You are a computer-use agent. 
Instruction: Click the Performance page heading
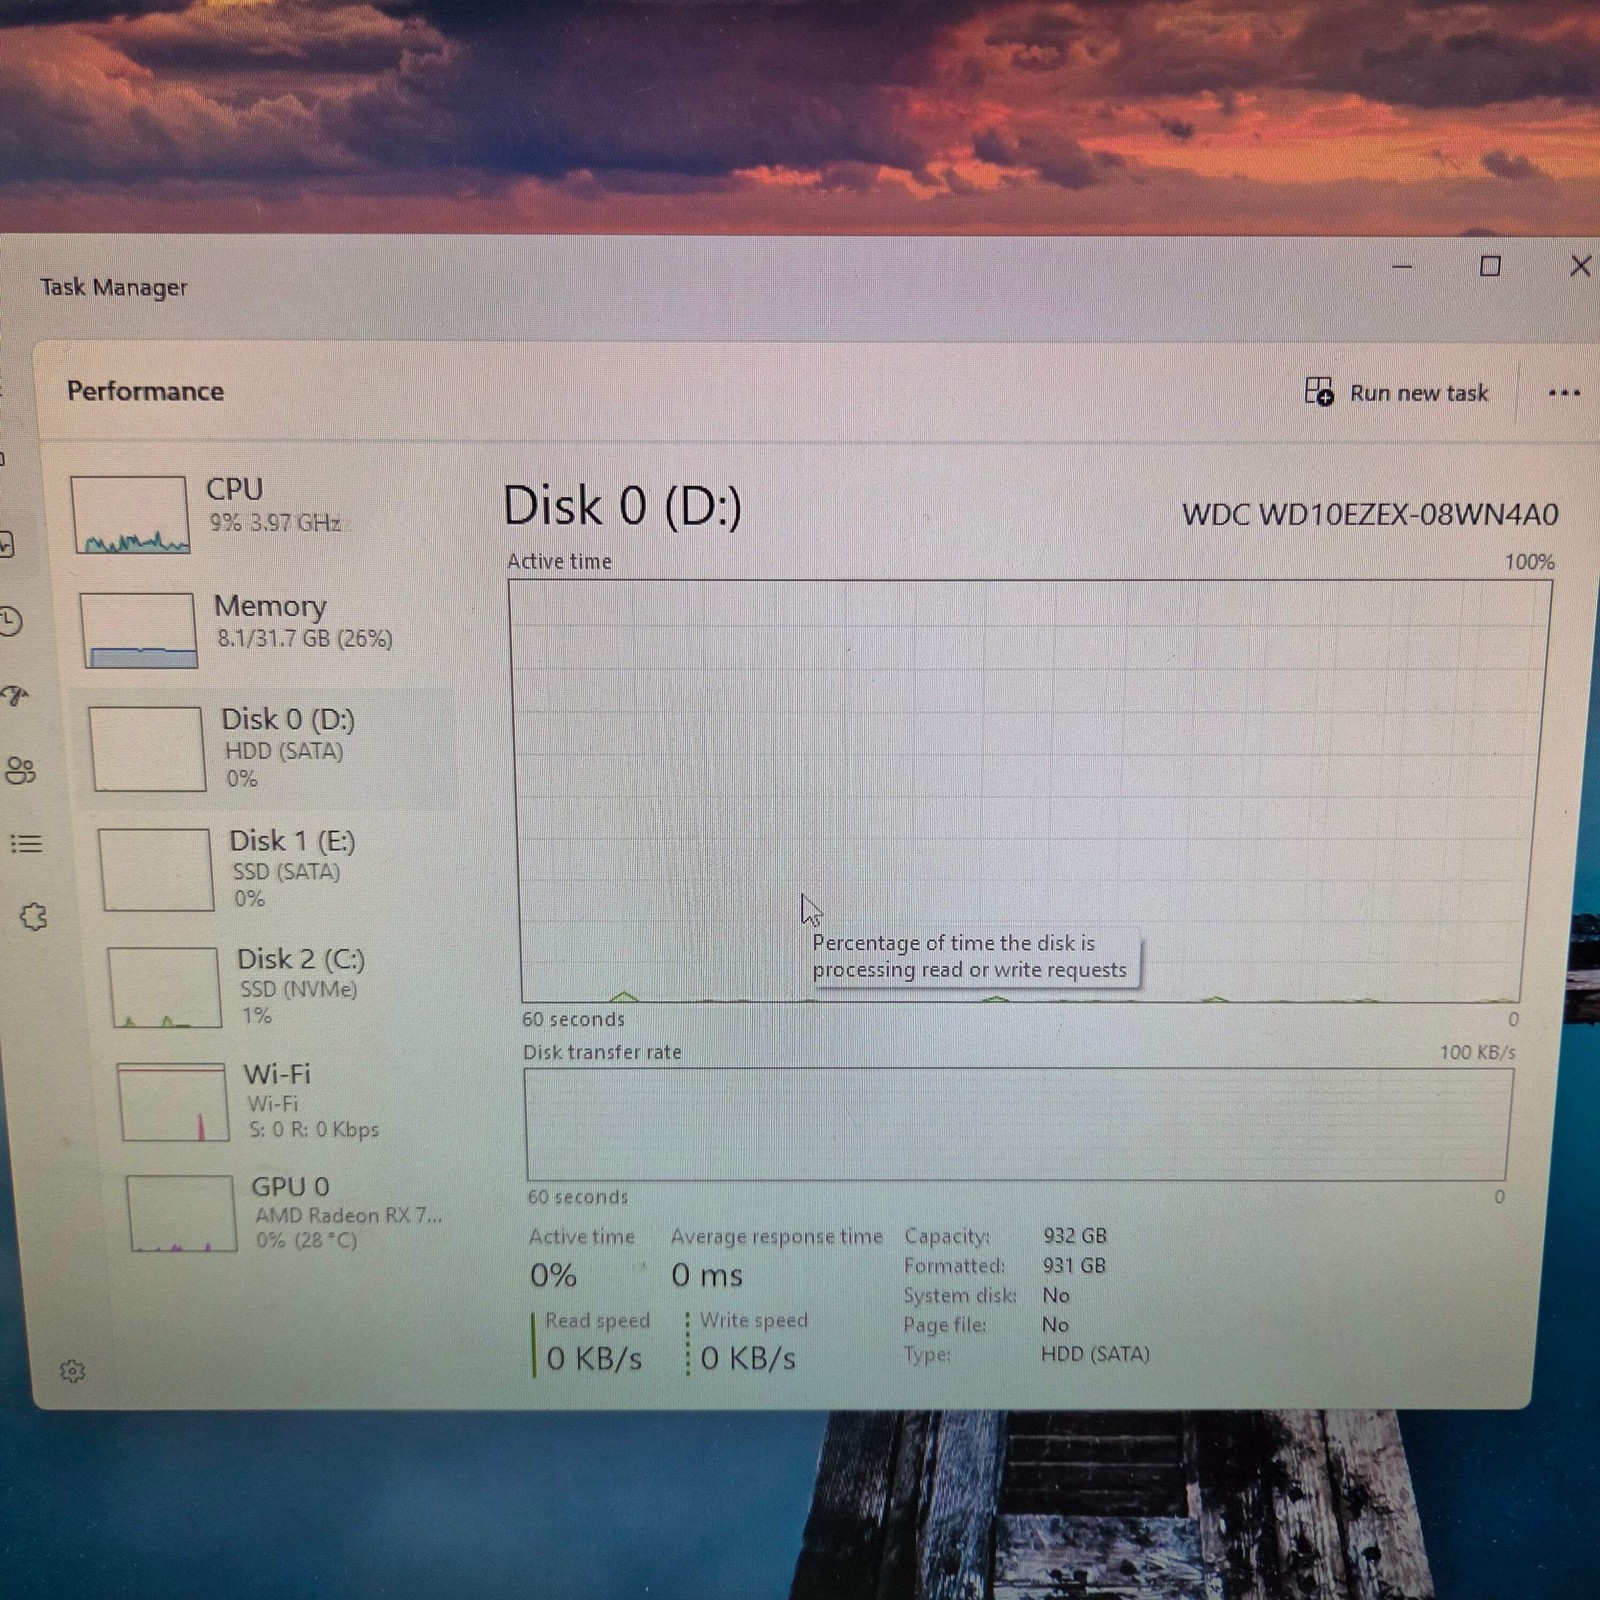(145, 391)
